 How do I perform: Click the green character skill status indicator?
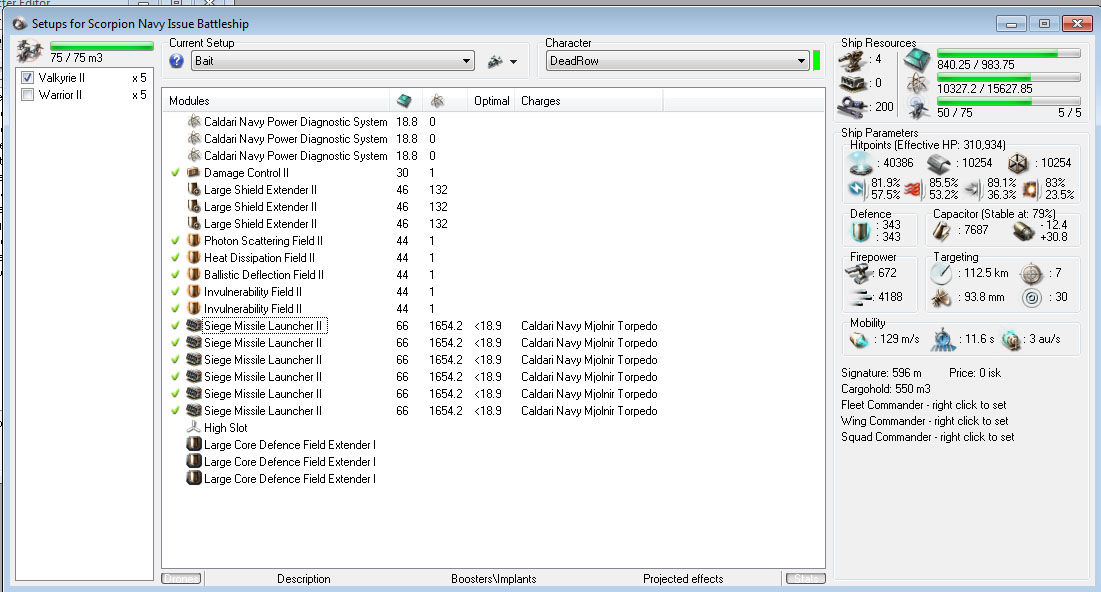click(817, 60)
